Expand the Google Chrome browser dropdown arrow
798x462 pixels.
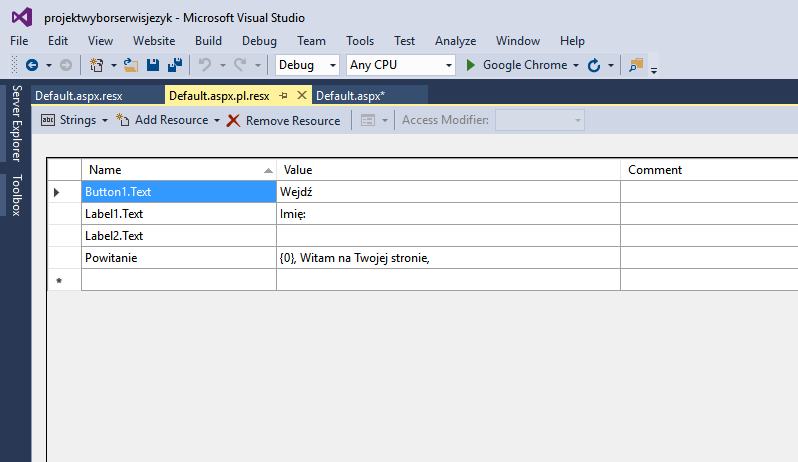(x=576, y=65)
